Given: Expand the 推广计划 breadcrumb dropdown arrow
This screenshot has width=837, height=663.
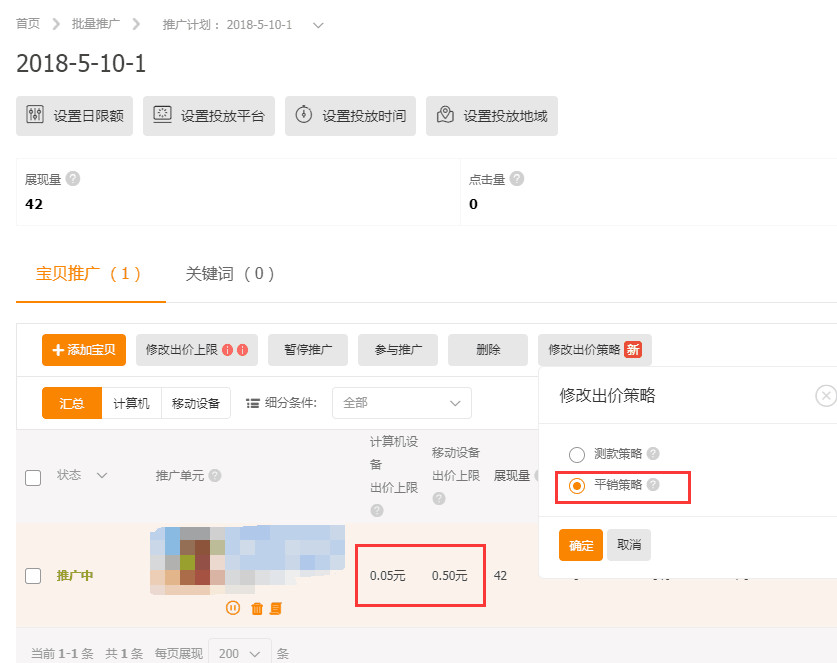Looking at the screenshot, I should pyautogui.click(x=318, y=25).
